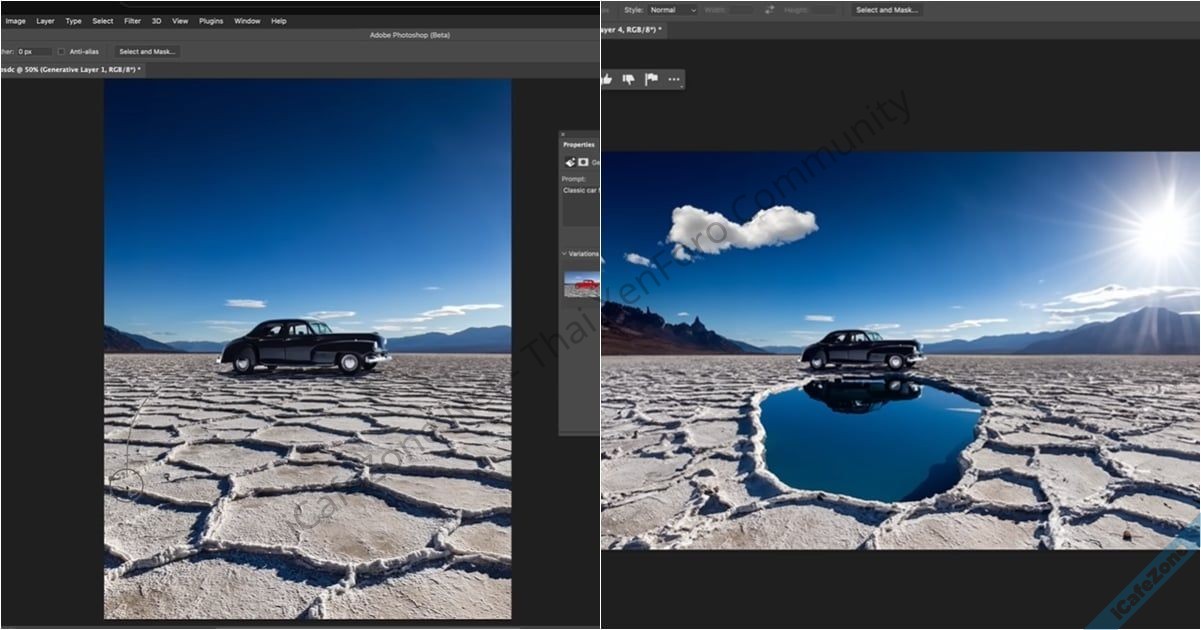Viewport: 1201px width, 630px height.
Task: Select the red car variation thumbnail
Action: point(582,285)
